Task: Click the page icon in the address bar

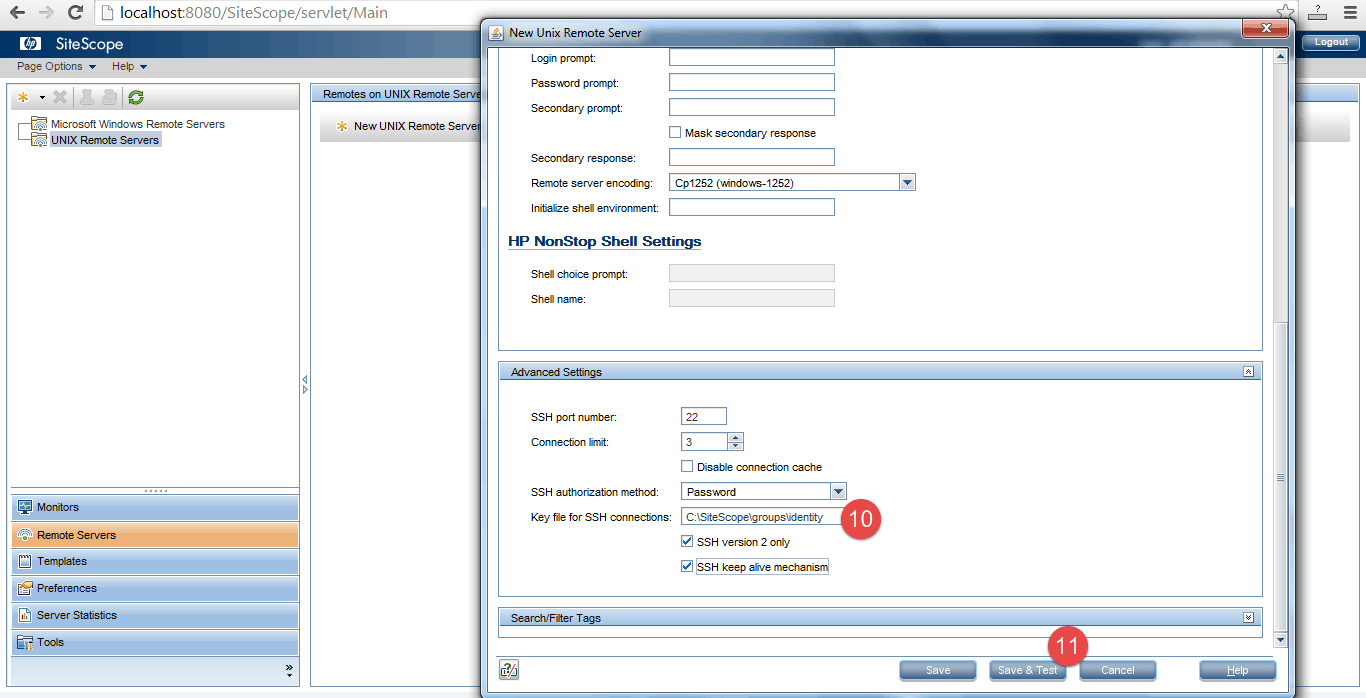Action: point(108,14)
